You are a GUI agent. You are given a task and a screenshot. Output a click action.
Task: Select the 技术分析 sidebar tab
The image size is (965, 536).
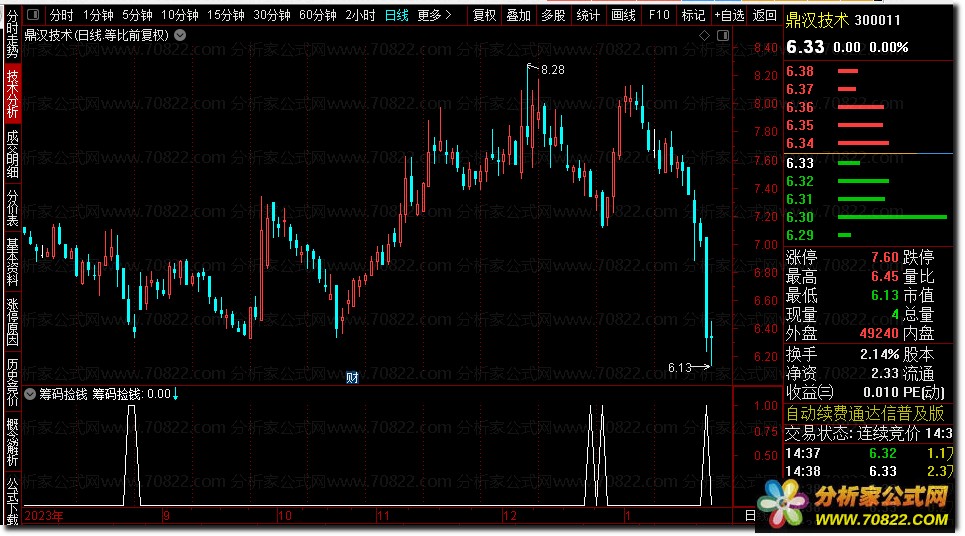click(x=12, y=94)
